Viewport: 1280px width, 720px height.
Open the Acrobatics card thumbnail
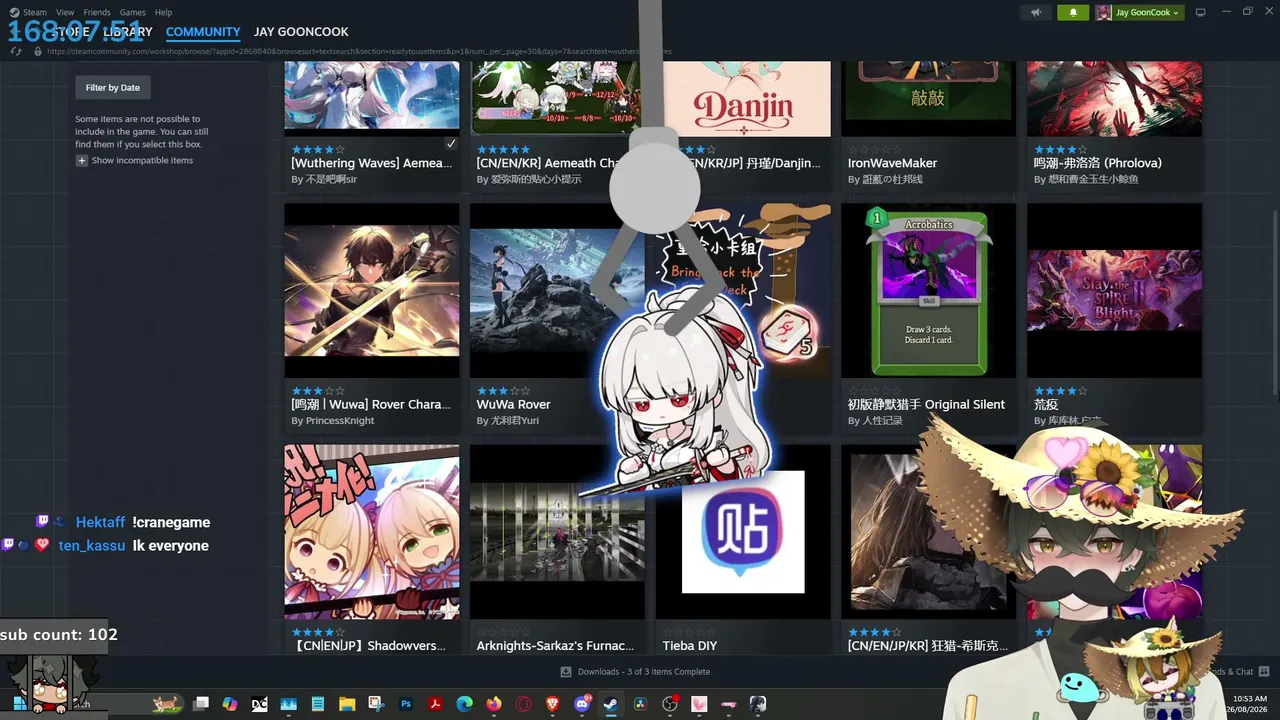(929, 291)
